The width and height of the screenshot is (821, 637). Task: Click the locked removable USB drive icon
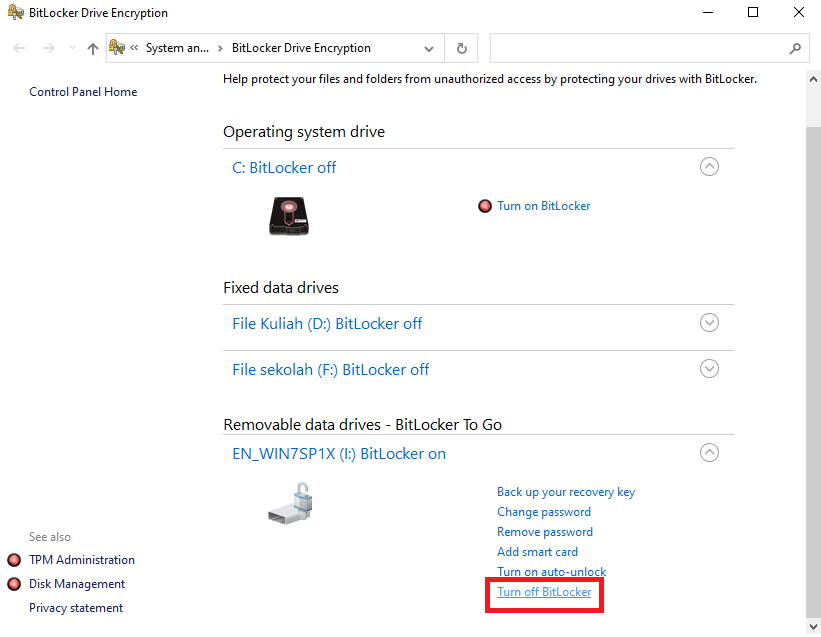click(289, 502)
